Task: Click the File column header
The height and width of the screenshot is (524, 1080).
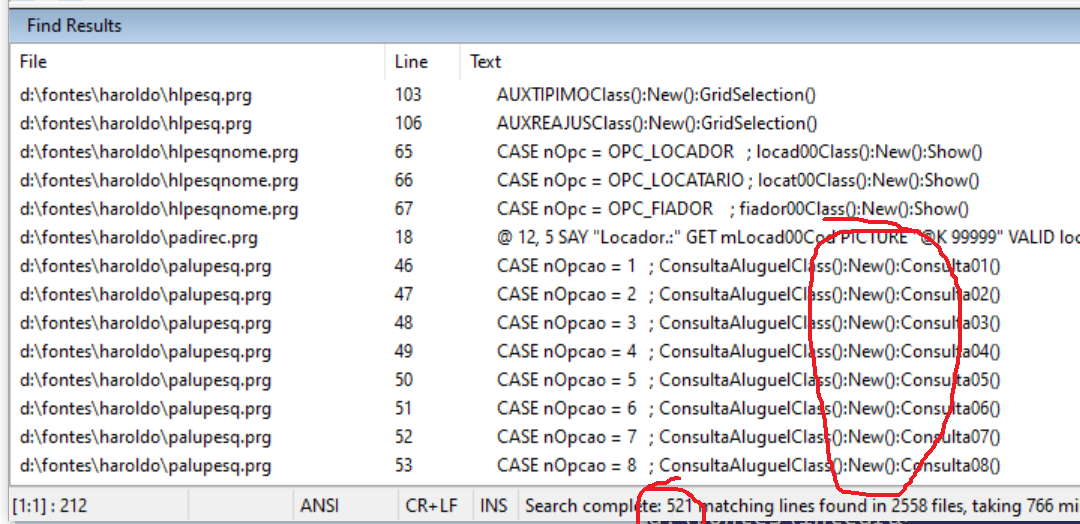Action: (x=33, y=62)
